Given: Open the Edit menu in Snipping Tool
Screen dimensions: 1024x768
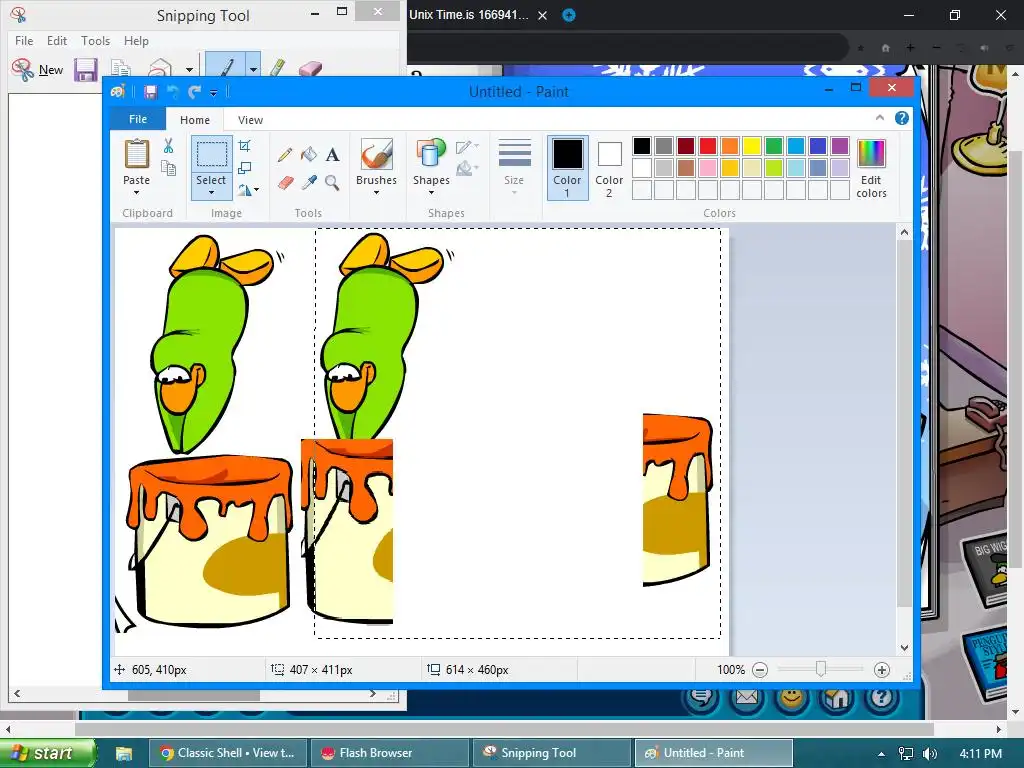Looking at the screenshot, I should (x=57, y=40).
